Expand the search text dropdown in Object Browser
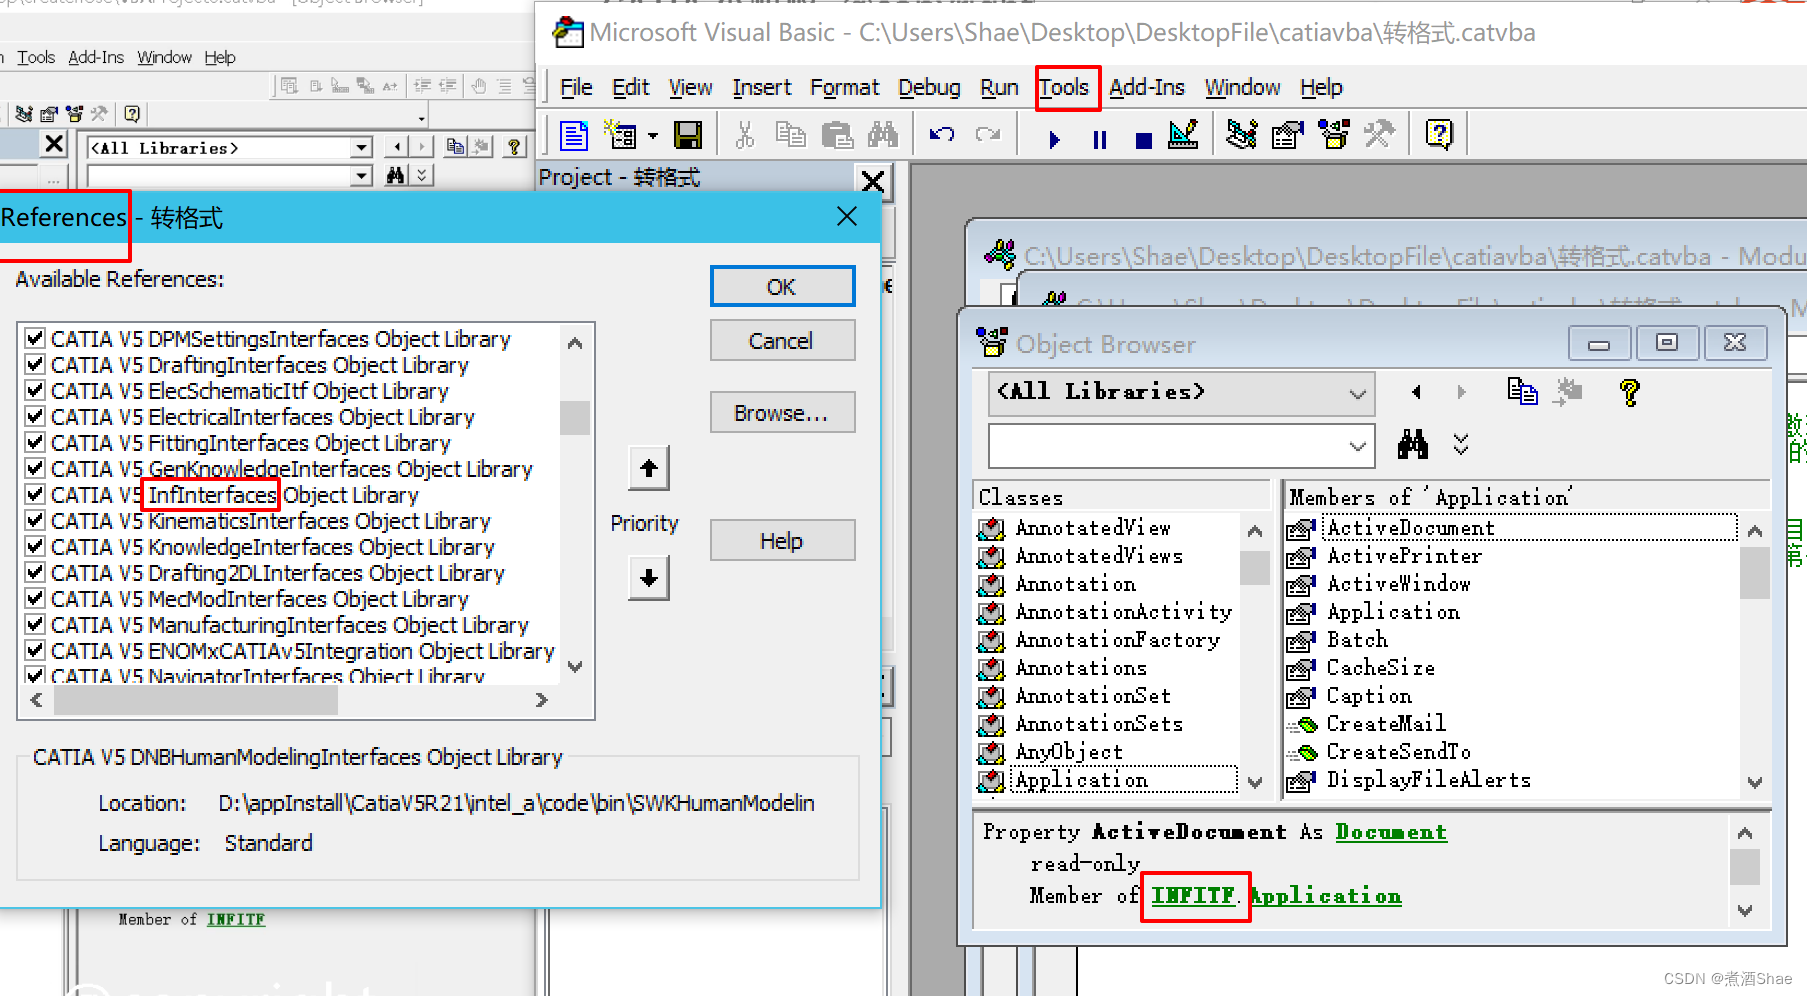Viewport: 1807px width, 996px height. 1357,446
